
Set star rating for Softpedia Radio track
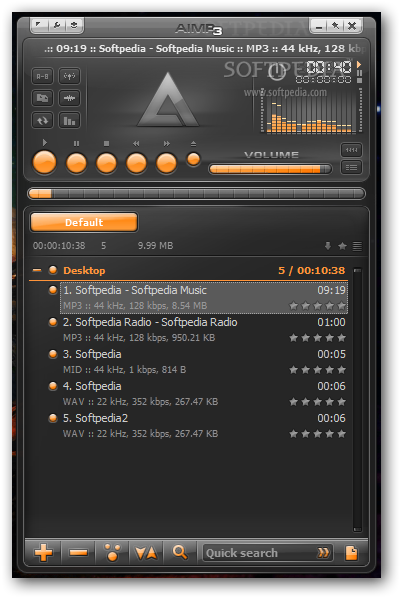coord(317,338)
